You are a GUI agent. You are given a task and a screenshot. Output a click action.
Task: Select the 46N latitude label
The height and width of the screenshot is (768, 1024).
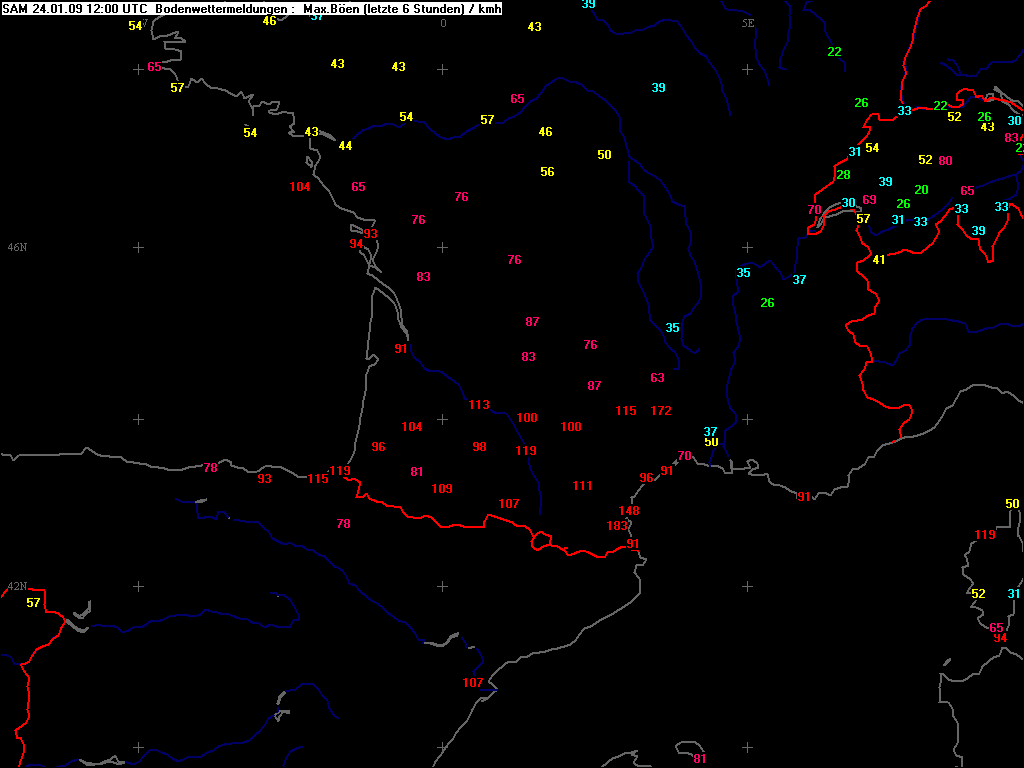(17, 247)
